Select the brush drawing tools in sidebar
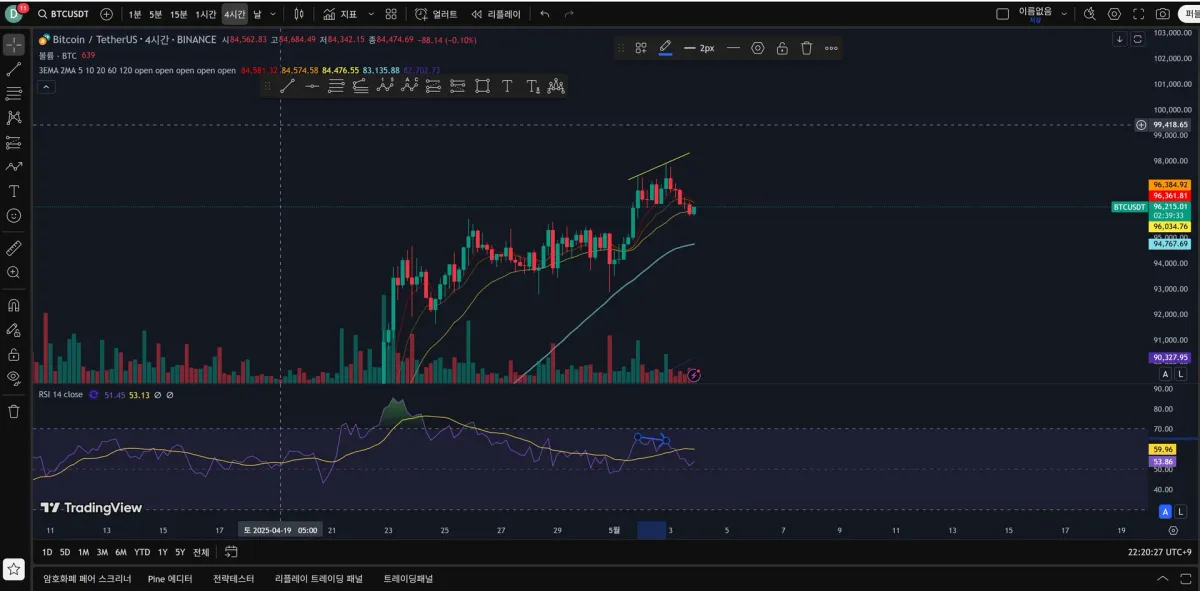The height and width of the screenshot is (591, 1200). pyautogui.click(x=14, y=167)
